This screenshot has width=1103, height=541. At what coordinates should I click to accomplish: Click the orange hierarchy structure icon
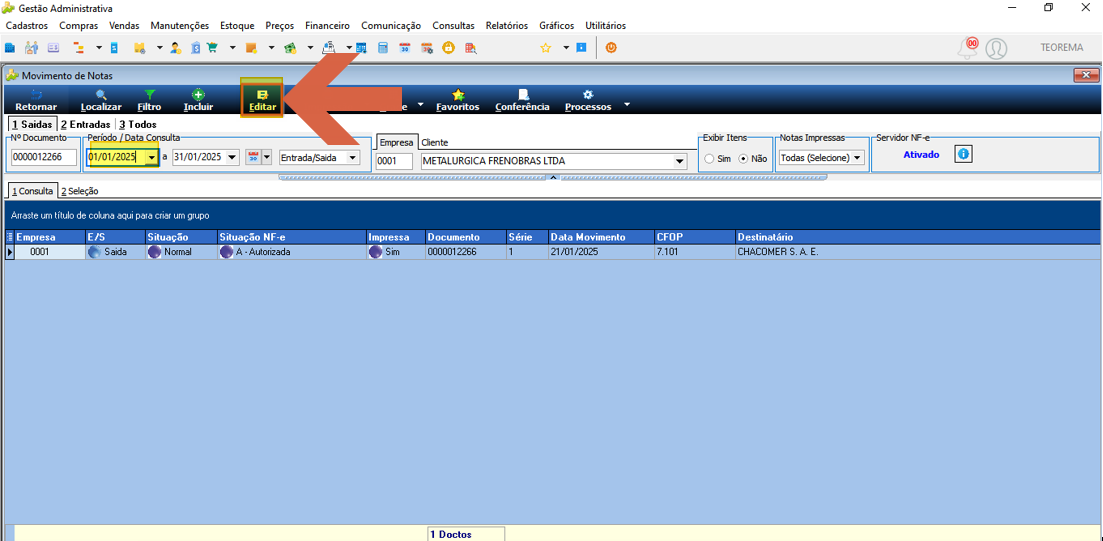click(78, 48)
